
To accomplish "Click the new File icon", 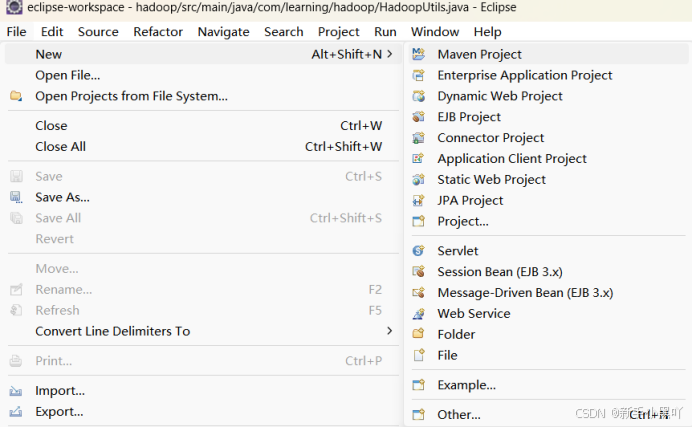I will click(418, 355).
